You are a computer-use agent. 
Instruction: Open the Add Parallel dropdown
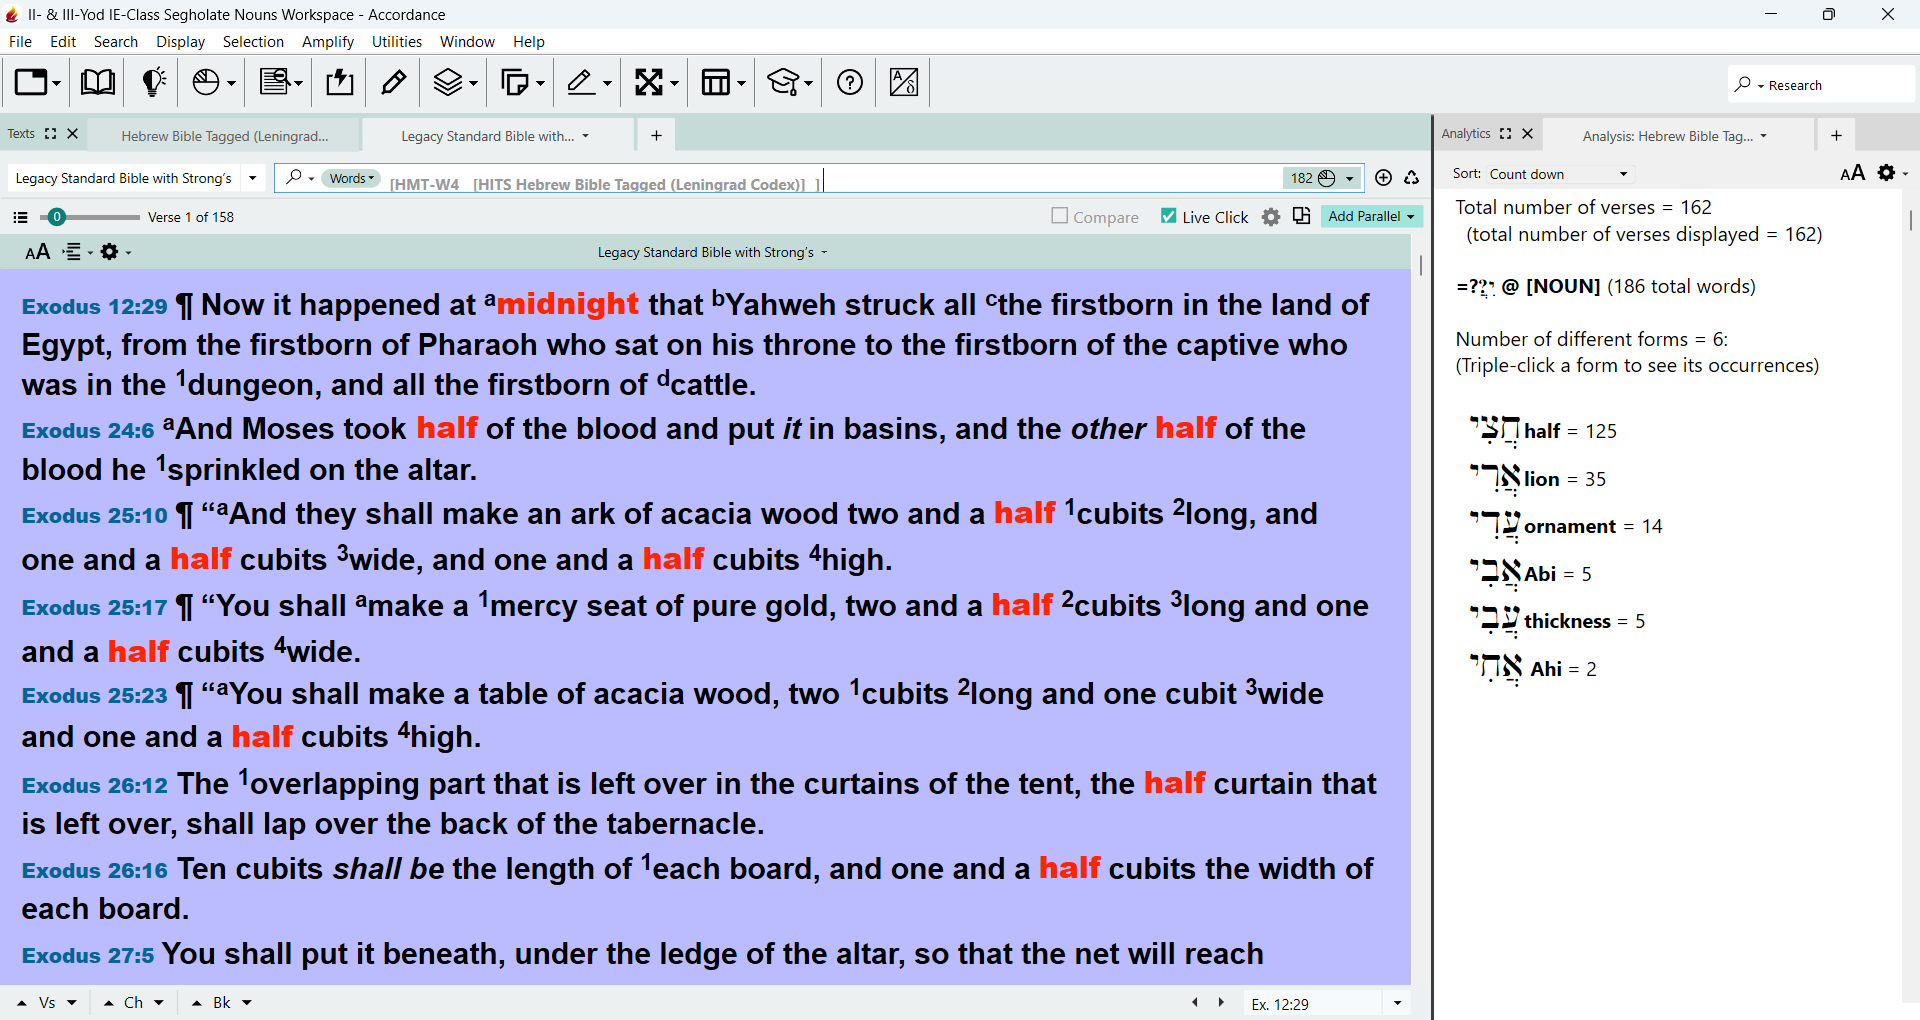click(1371, 216)
